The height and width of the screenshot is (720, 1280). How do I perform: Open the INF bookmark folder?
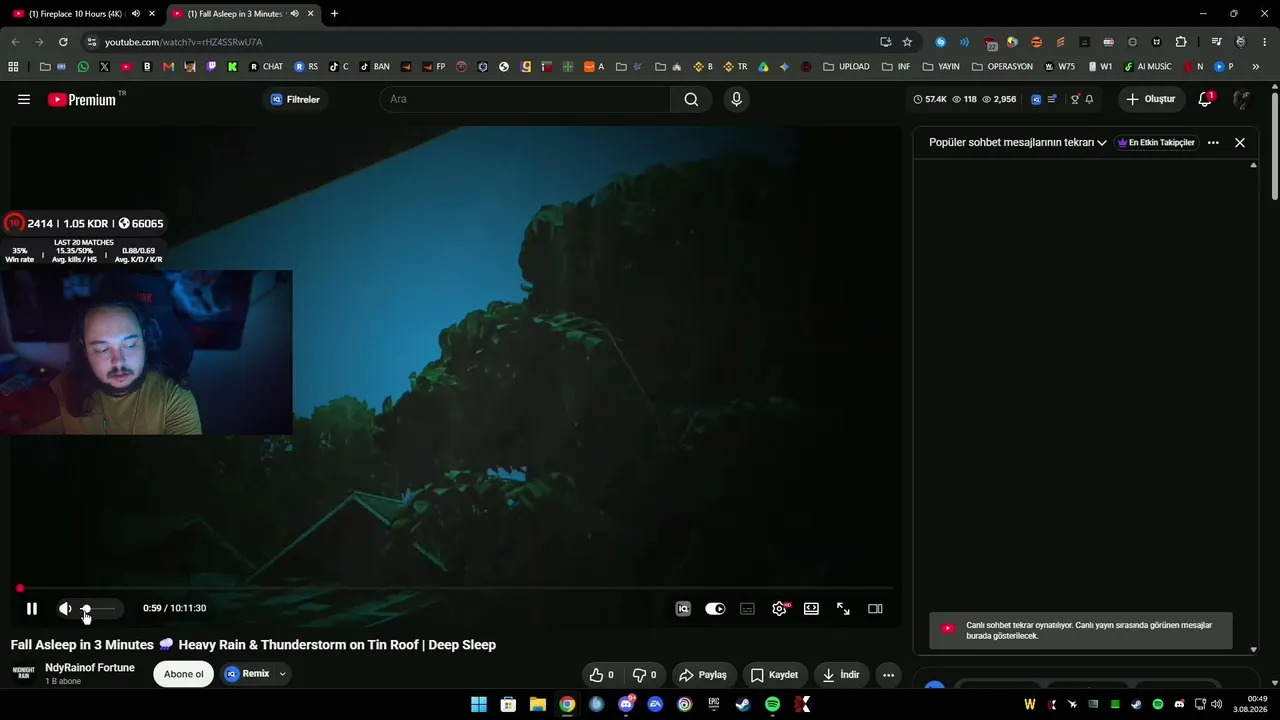pyautogui.click(x=895, y=67)
